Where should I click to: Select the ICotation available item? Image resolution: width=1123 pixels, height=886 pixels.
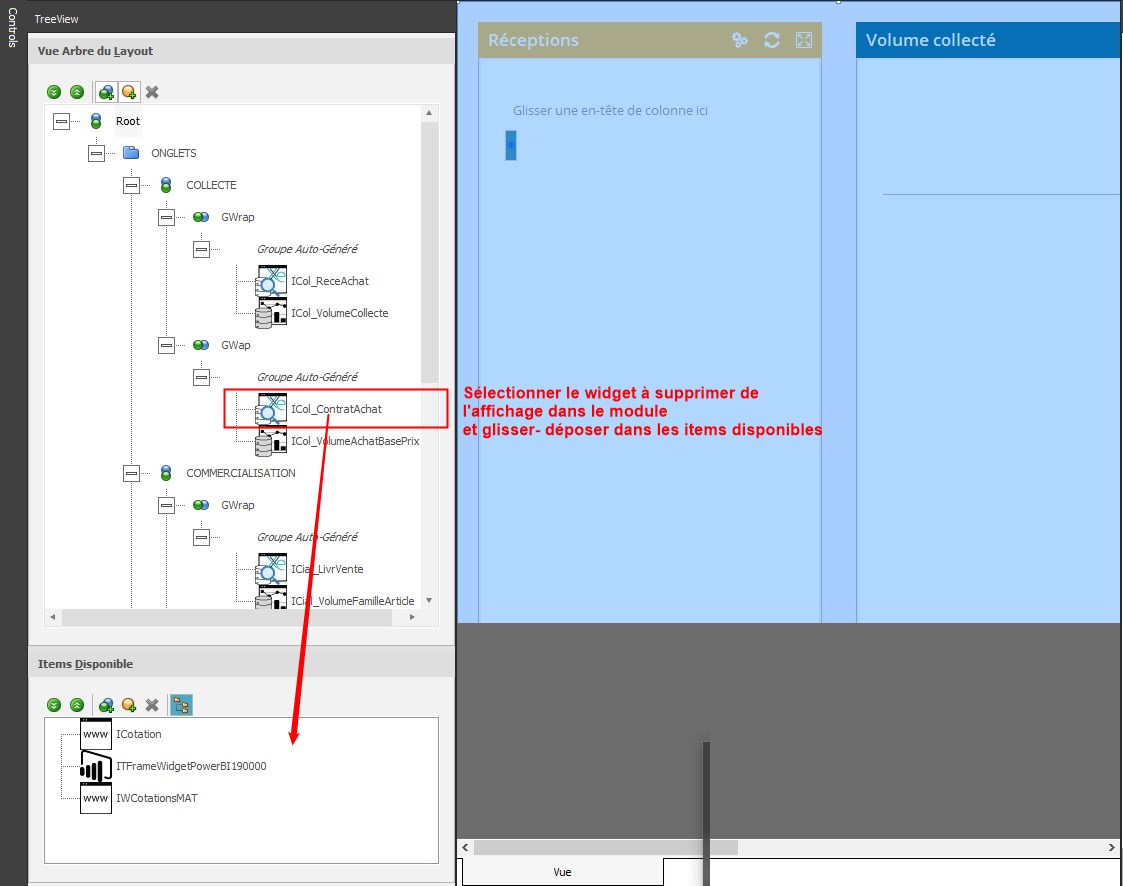tap(138, 734)
